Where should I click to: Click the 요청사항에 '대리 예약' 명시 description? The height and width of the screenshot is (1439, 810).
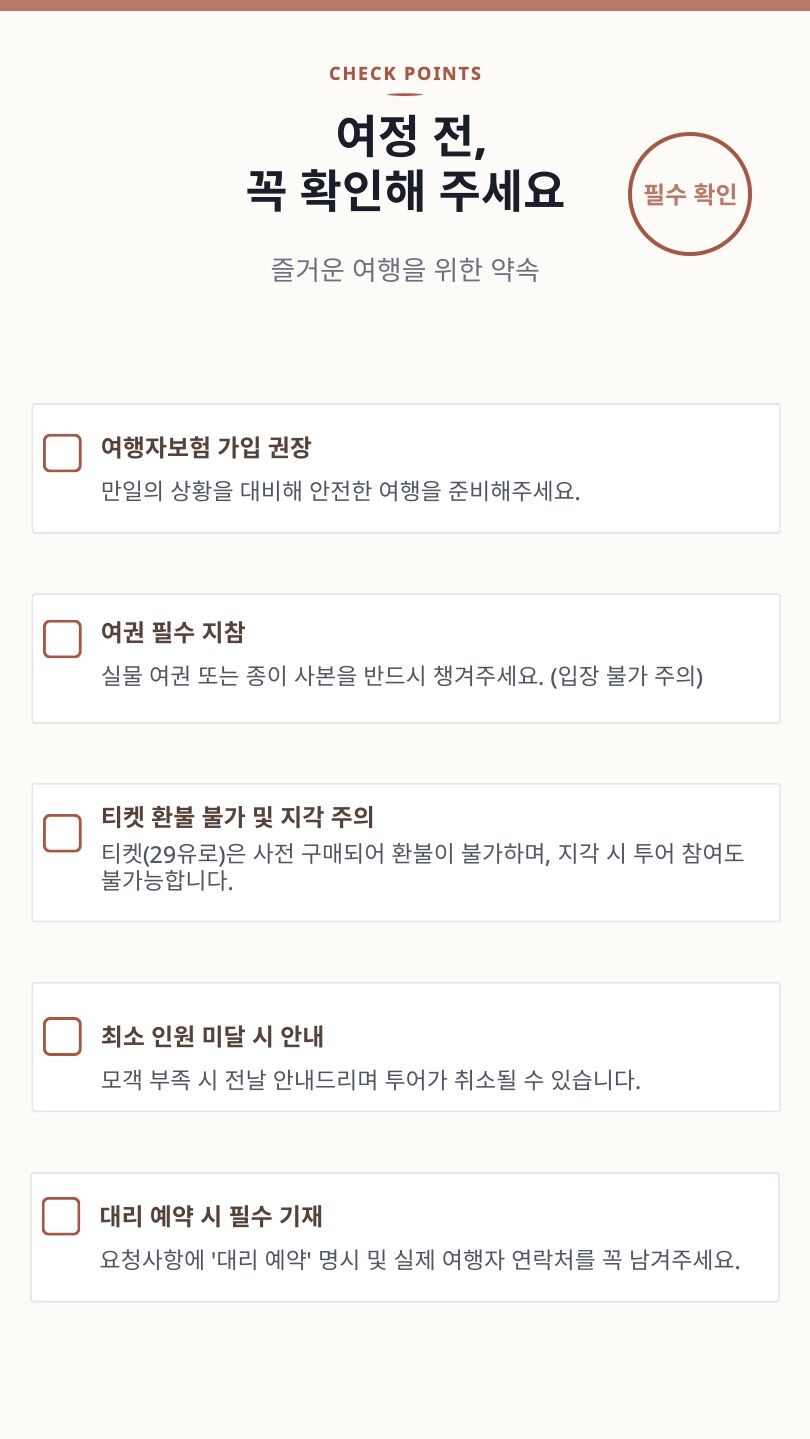420,1260
